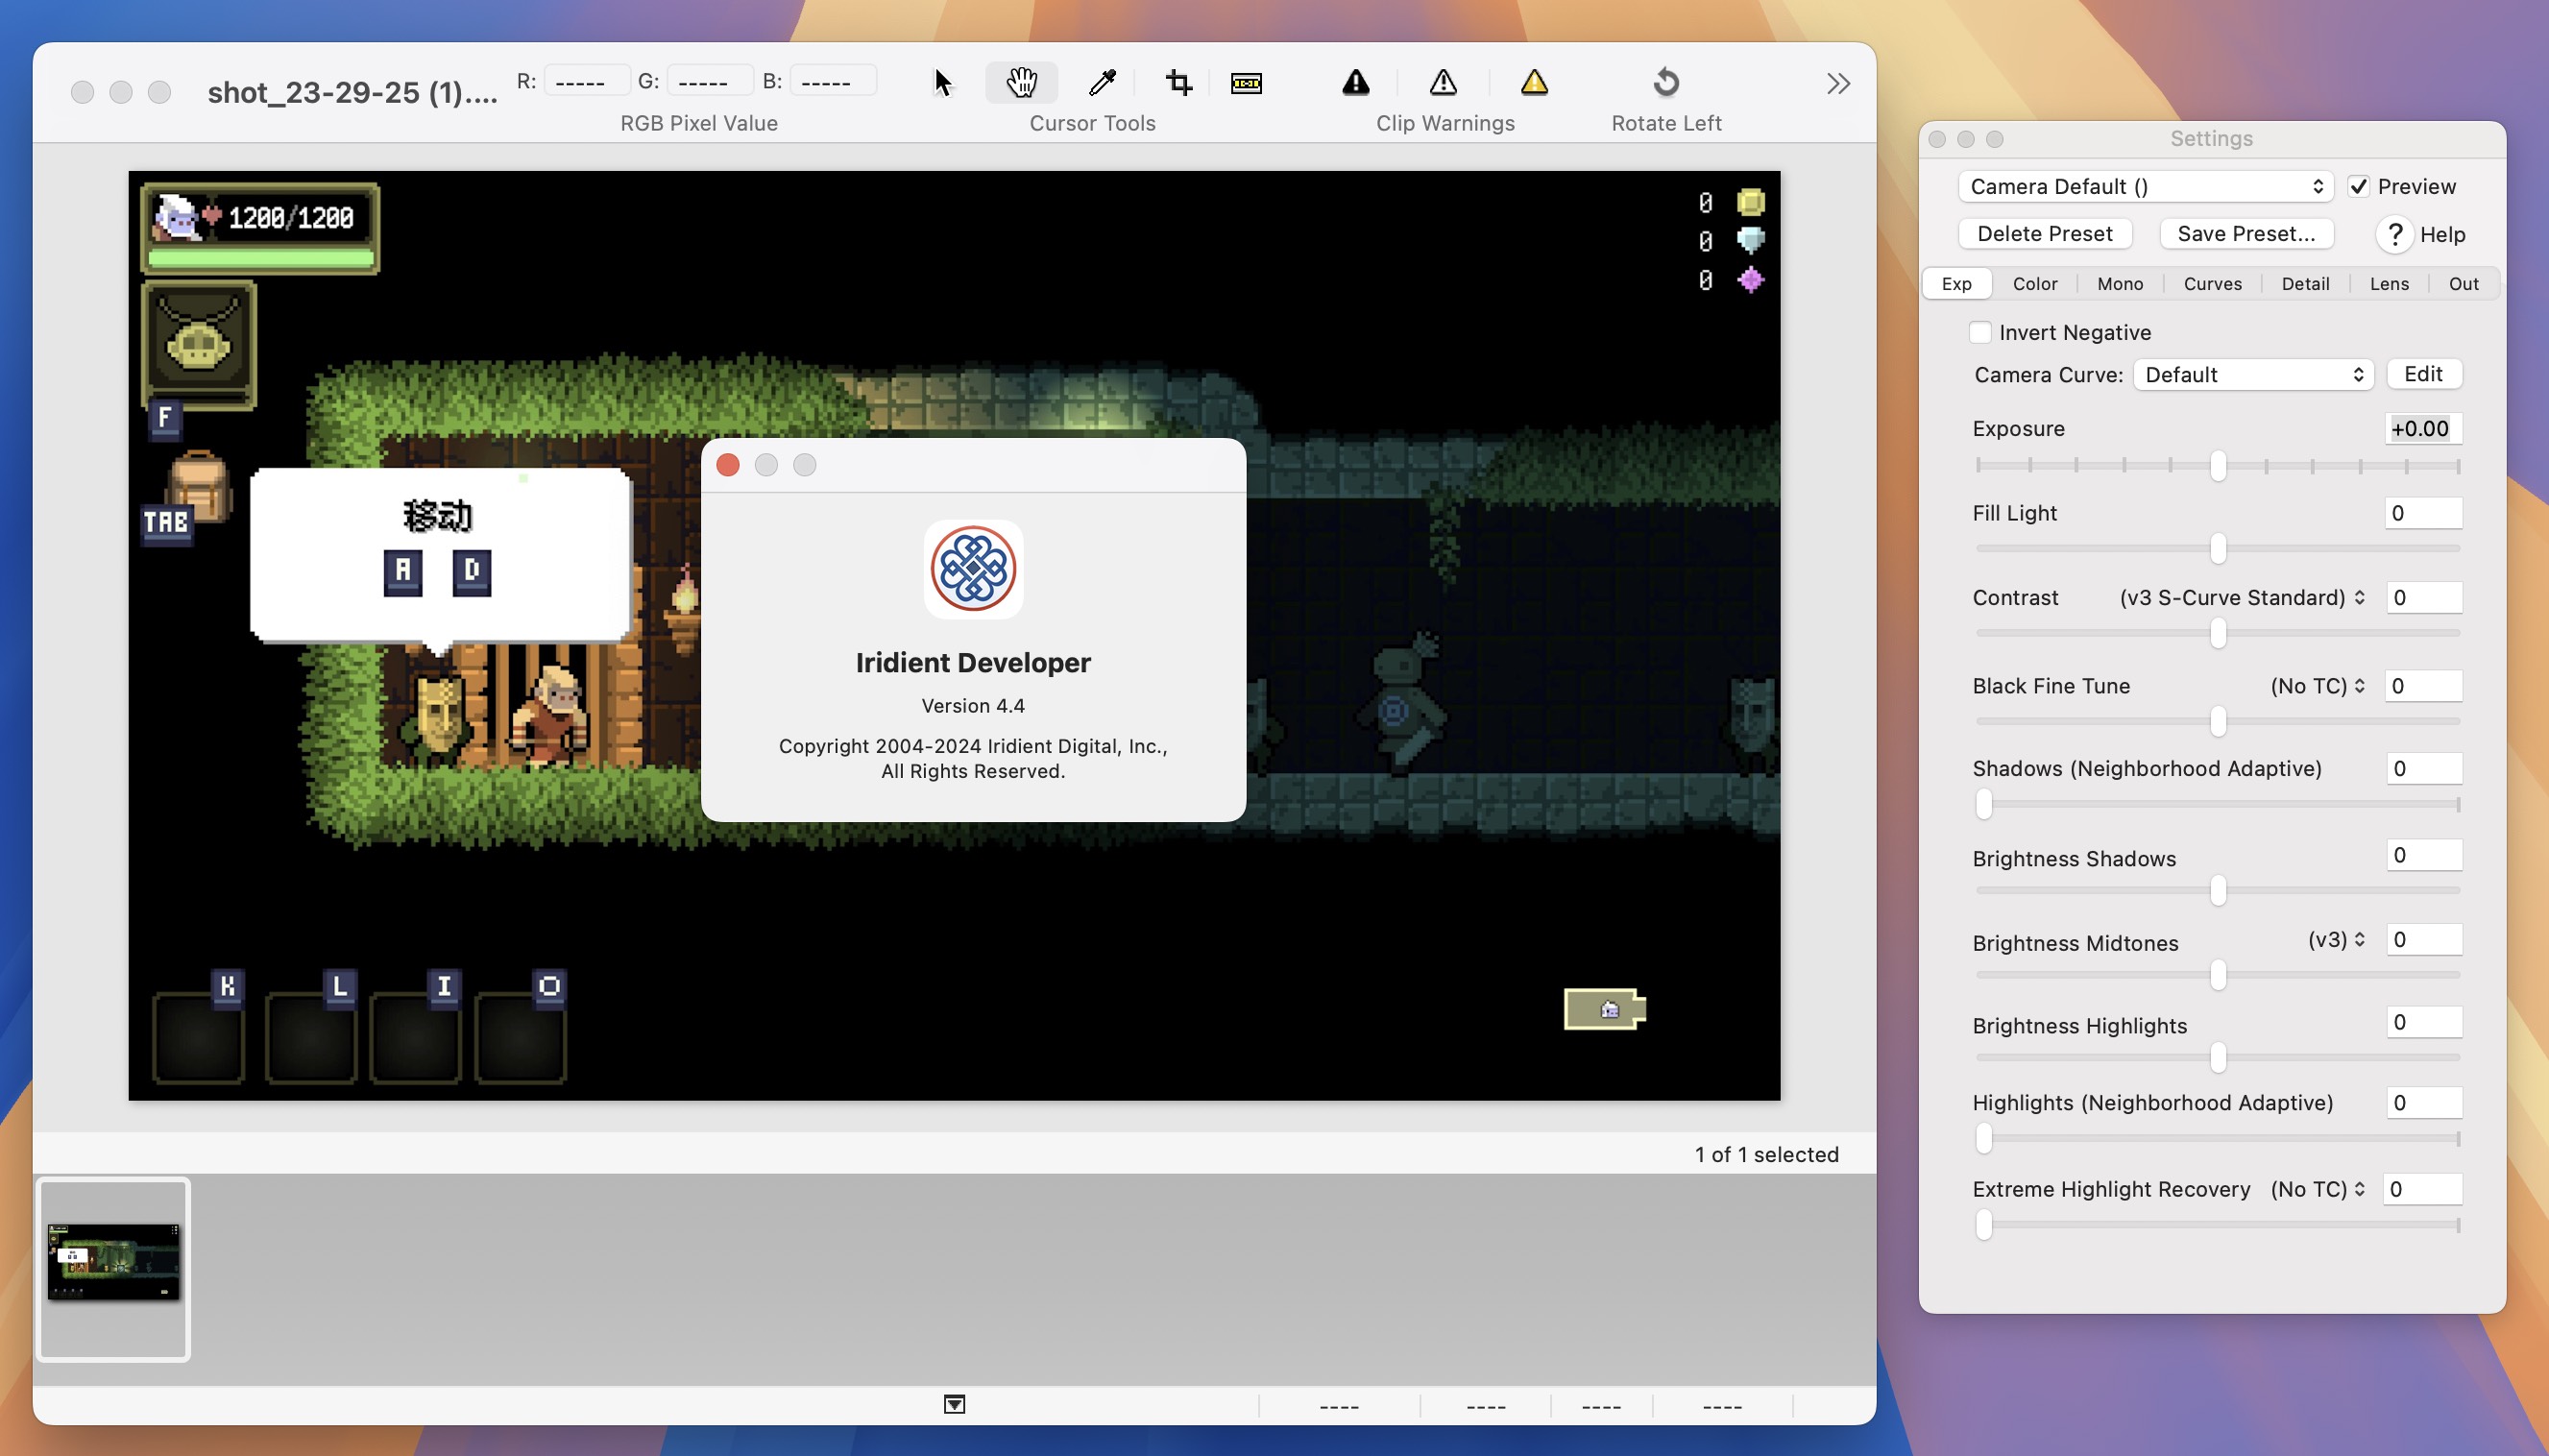The image size is (2549, 1456).
Task: Open the Brightness Midtones v3 dropdown
Action: pos(2336,939)
